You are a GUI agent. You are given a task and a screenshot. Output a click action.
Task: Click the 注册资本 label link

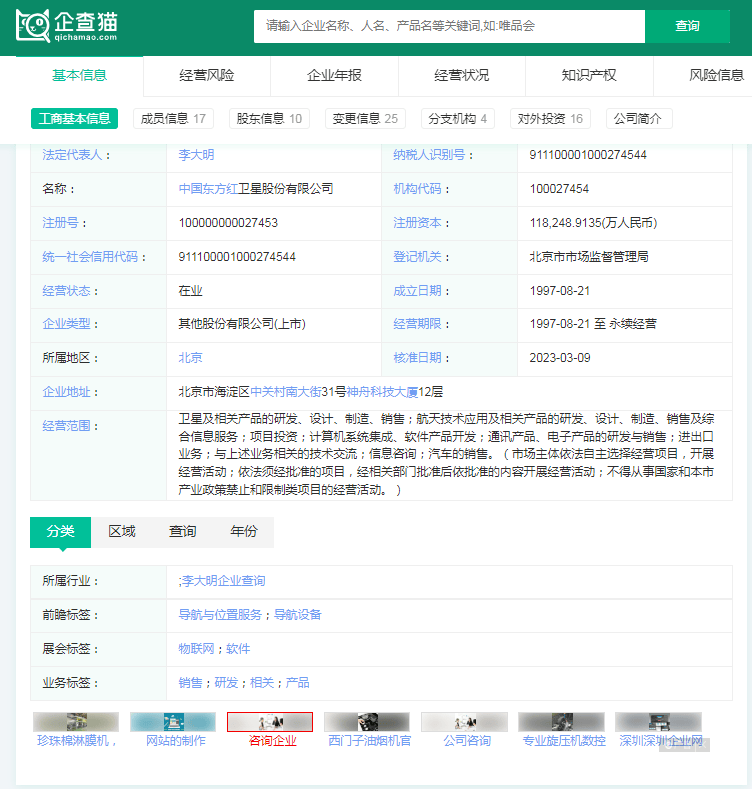417,223
